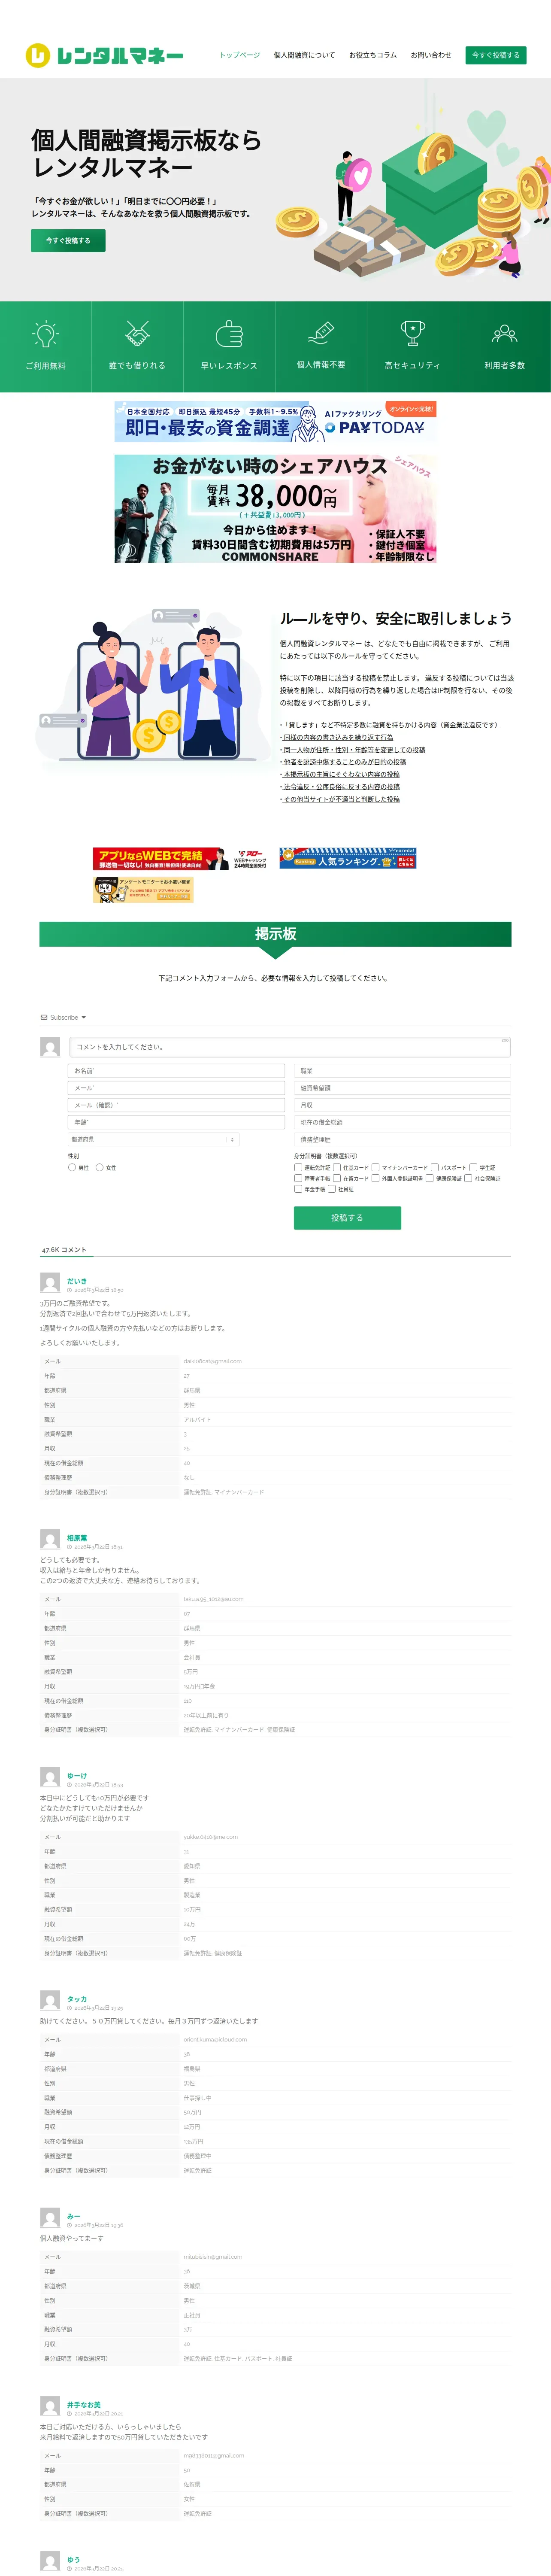The height and width of the screenshot is (2576, 551).
Task: Check the マイナンバーカード checkbox
Action: pyautogui.click(x=375, y=1167)
